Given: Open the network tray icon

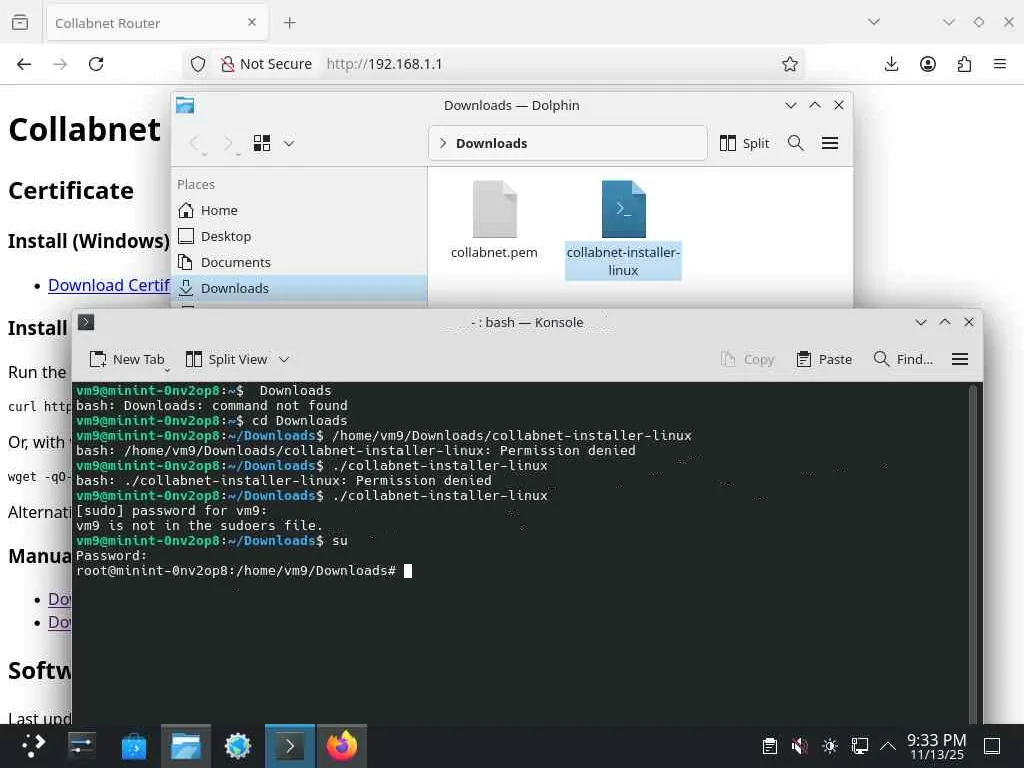Looking at the screenshot, I should pyautogui.click(x=859, y=746).
